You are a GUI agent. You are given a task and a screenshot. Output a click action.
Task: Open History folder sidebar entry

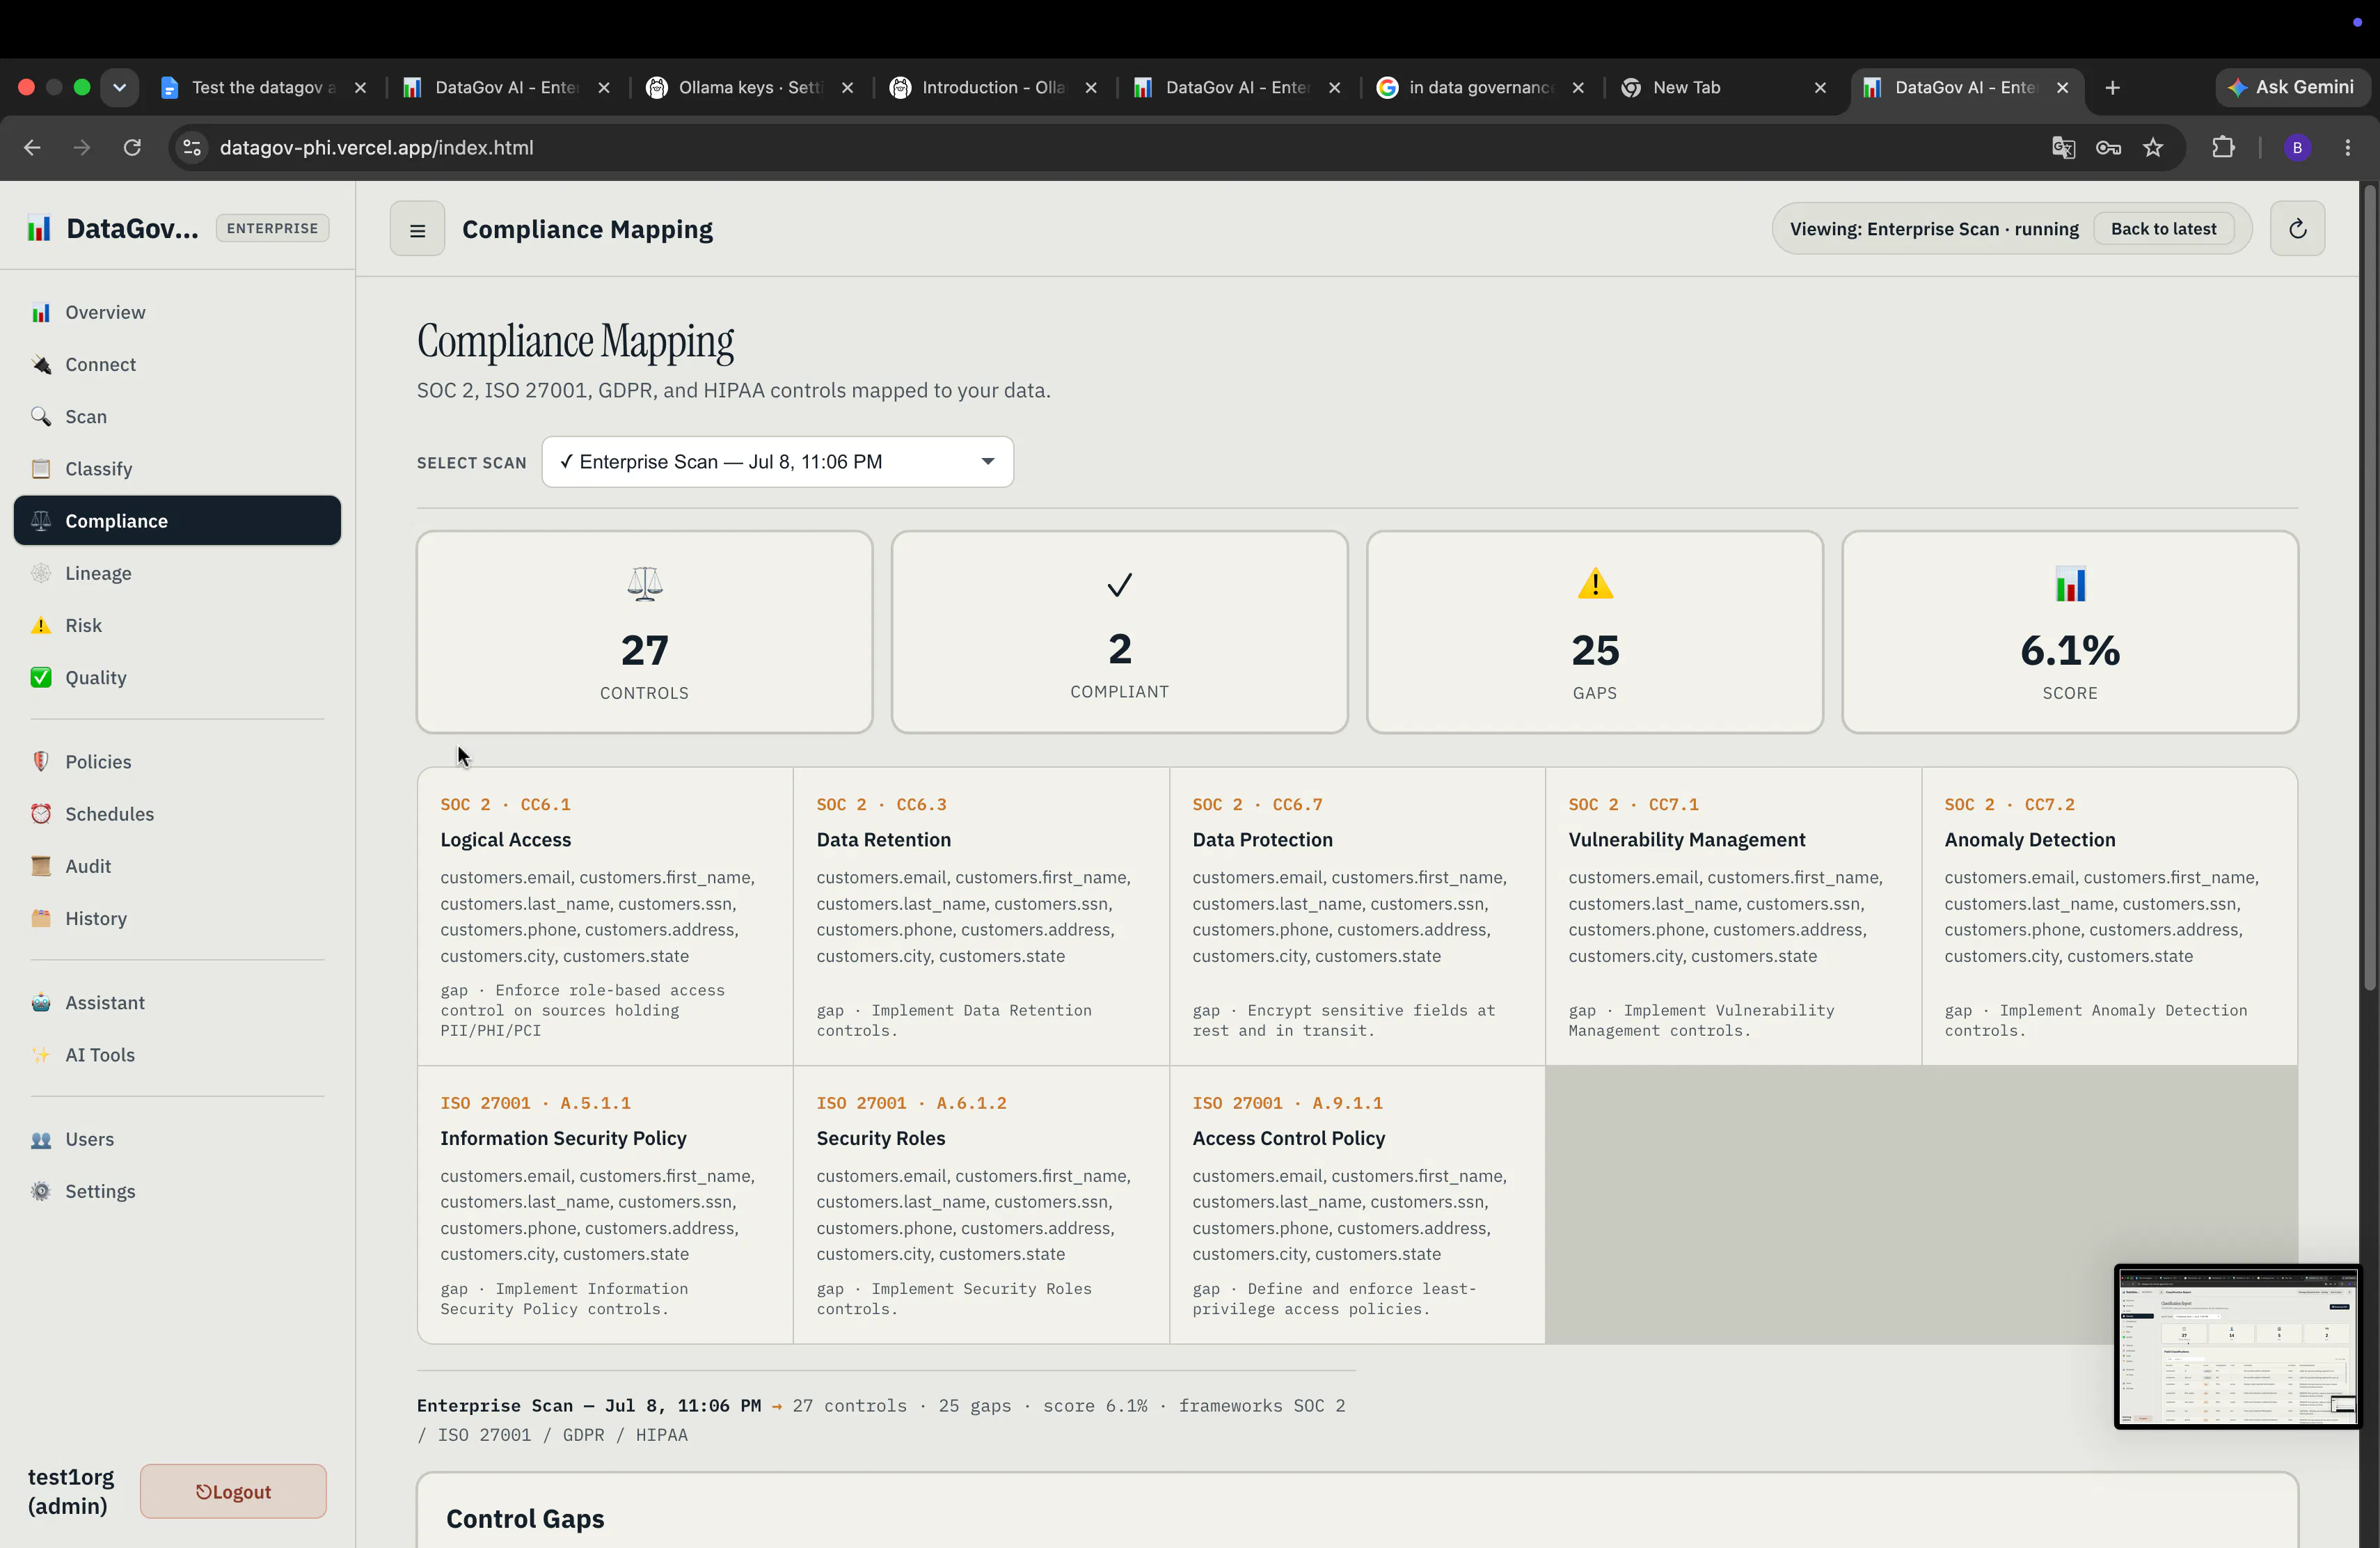pos(177,918)
